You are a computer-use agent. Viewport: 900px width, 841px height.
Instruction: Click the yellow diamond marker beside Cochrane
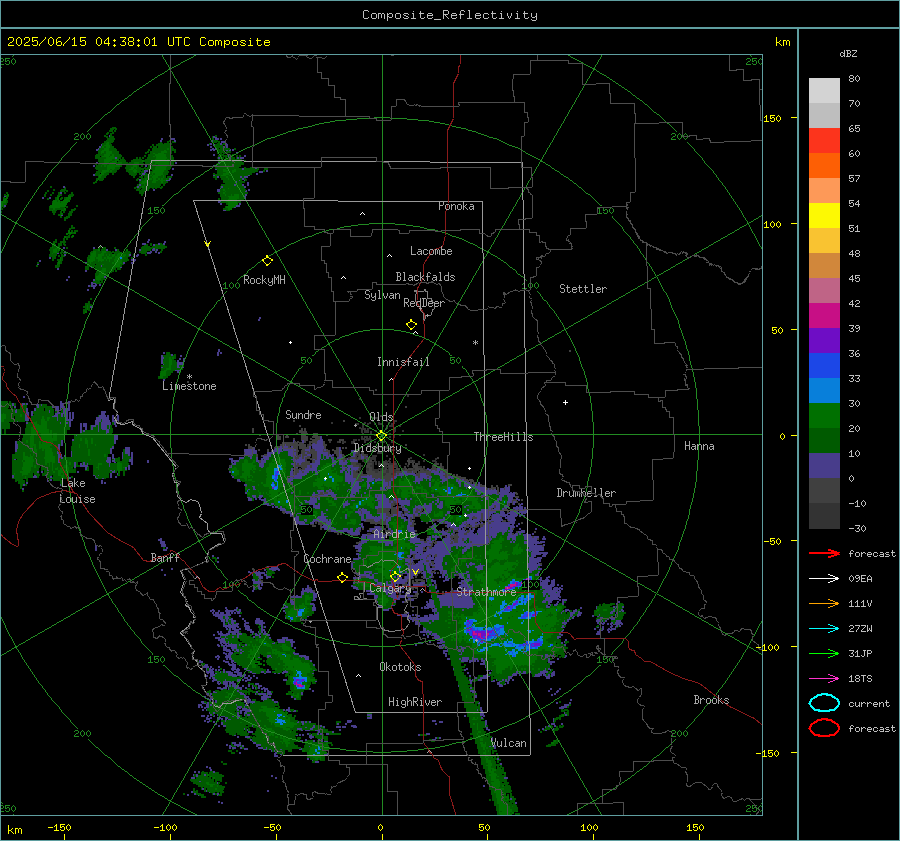point(342,577)
